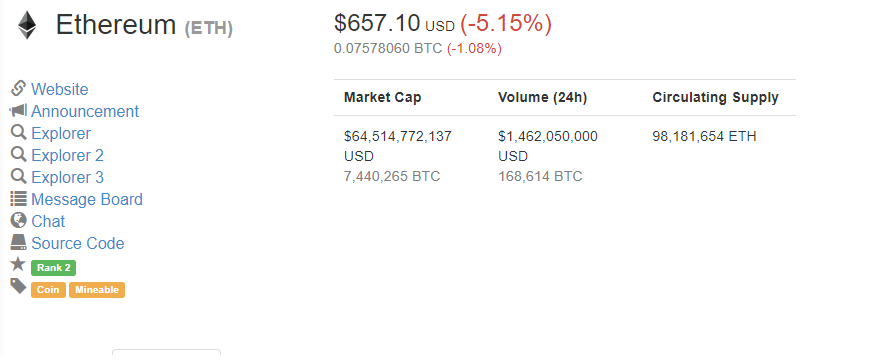Click the tag icon next to Coin
This screenshot has width=879, height=363.
(18, 286)
